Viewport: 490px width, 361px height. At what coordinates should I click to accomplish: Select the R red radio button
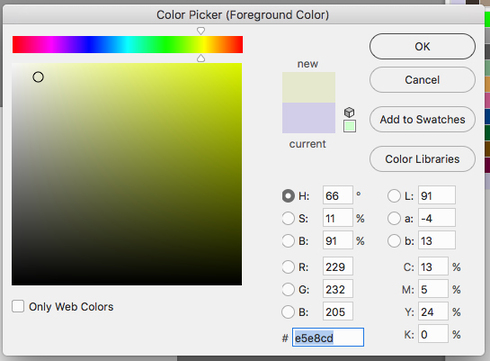[288, 267]
